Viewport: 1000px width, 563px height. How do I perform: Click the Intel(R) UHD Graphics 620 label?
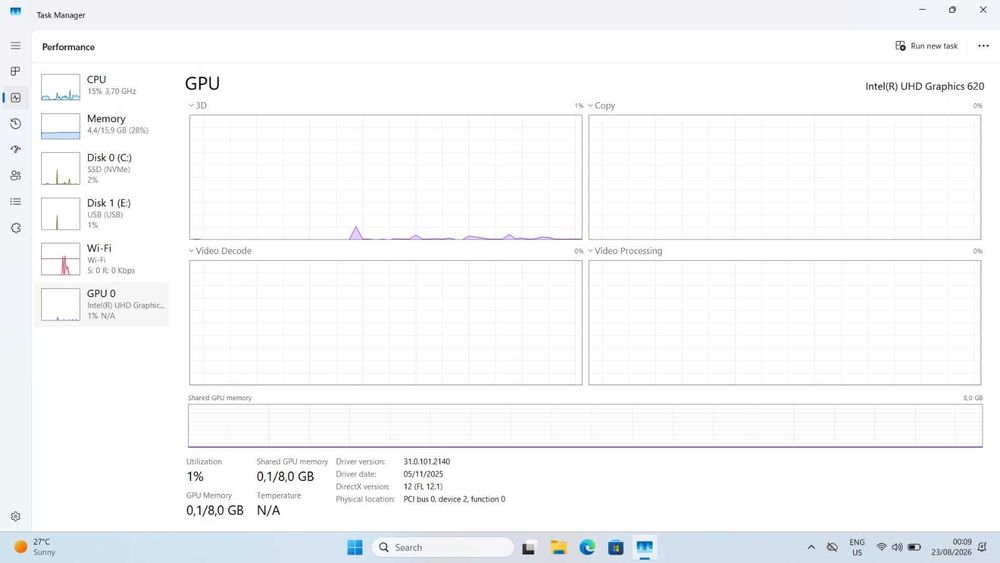[924, 86]
